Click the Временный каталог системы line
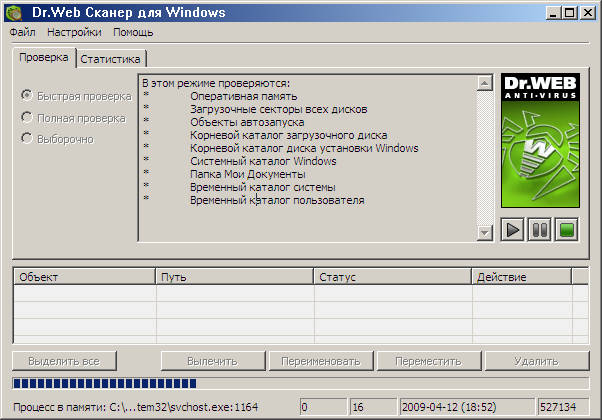Screen dimensions: 602x420 (263, 188)
